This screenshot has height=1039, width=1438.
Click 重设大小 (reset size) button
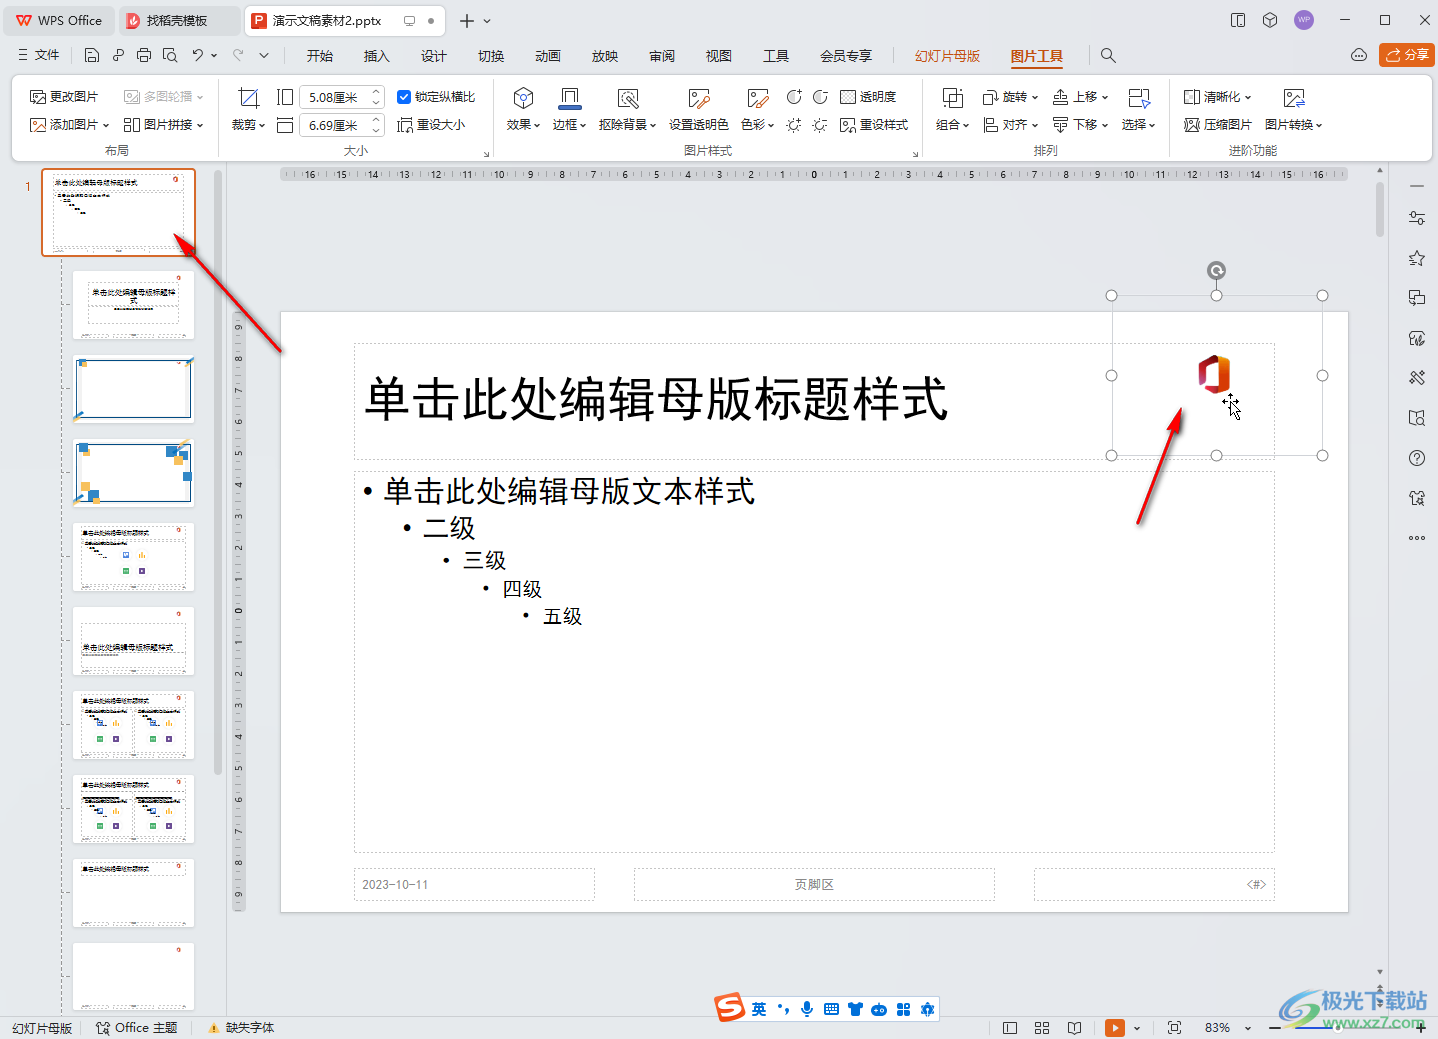[x=431, y=125]
